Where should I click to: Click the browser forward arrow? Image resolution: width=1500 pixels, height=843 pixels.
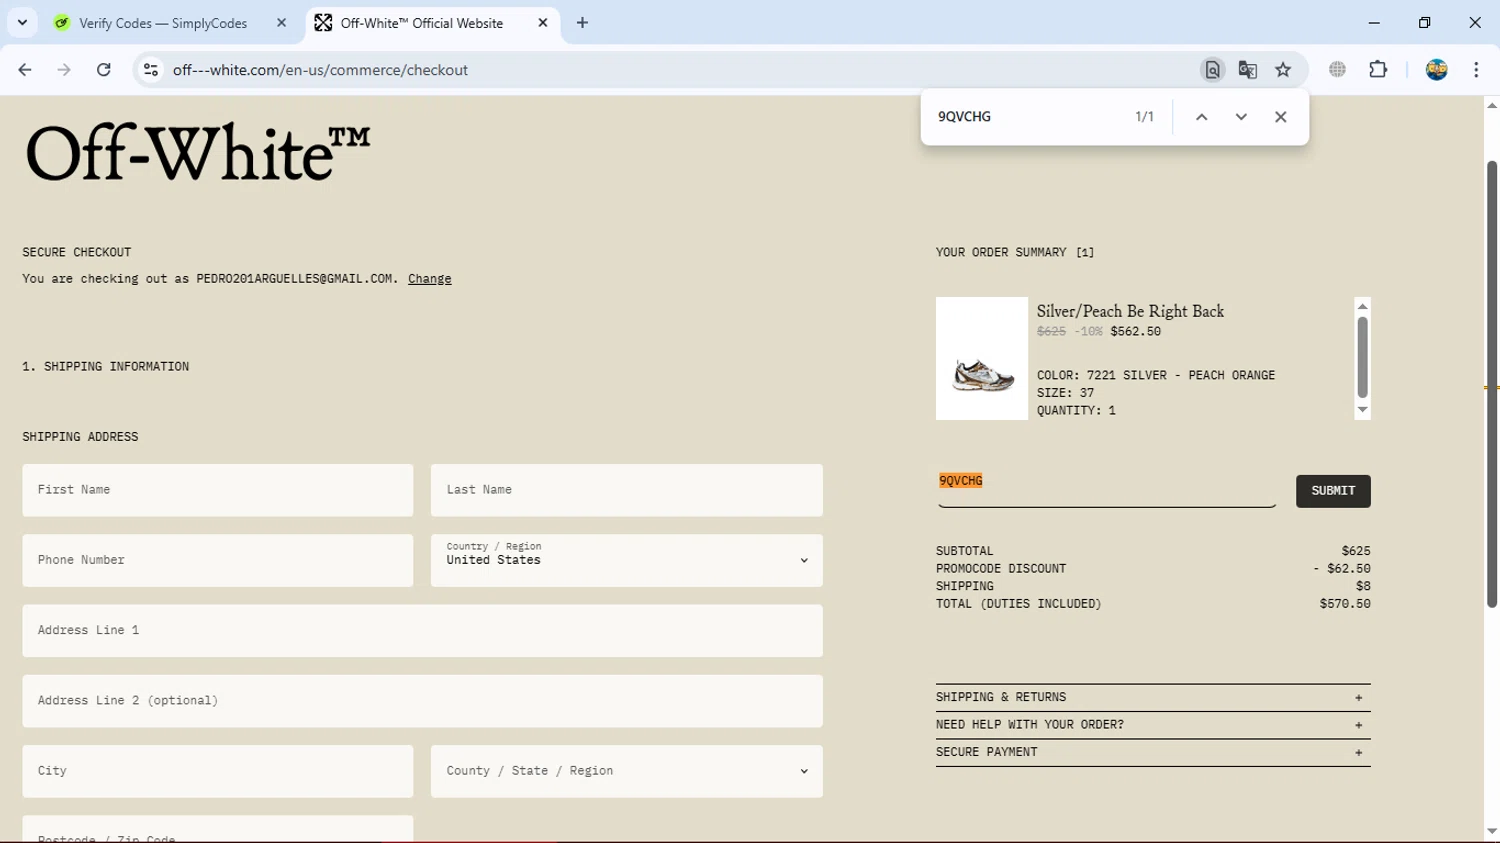tap(64, 70)
